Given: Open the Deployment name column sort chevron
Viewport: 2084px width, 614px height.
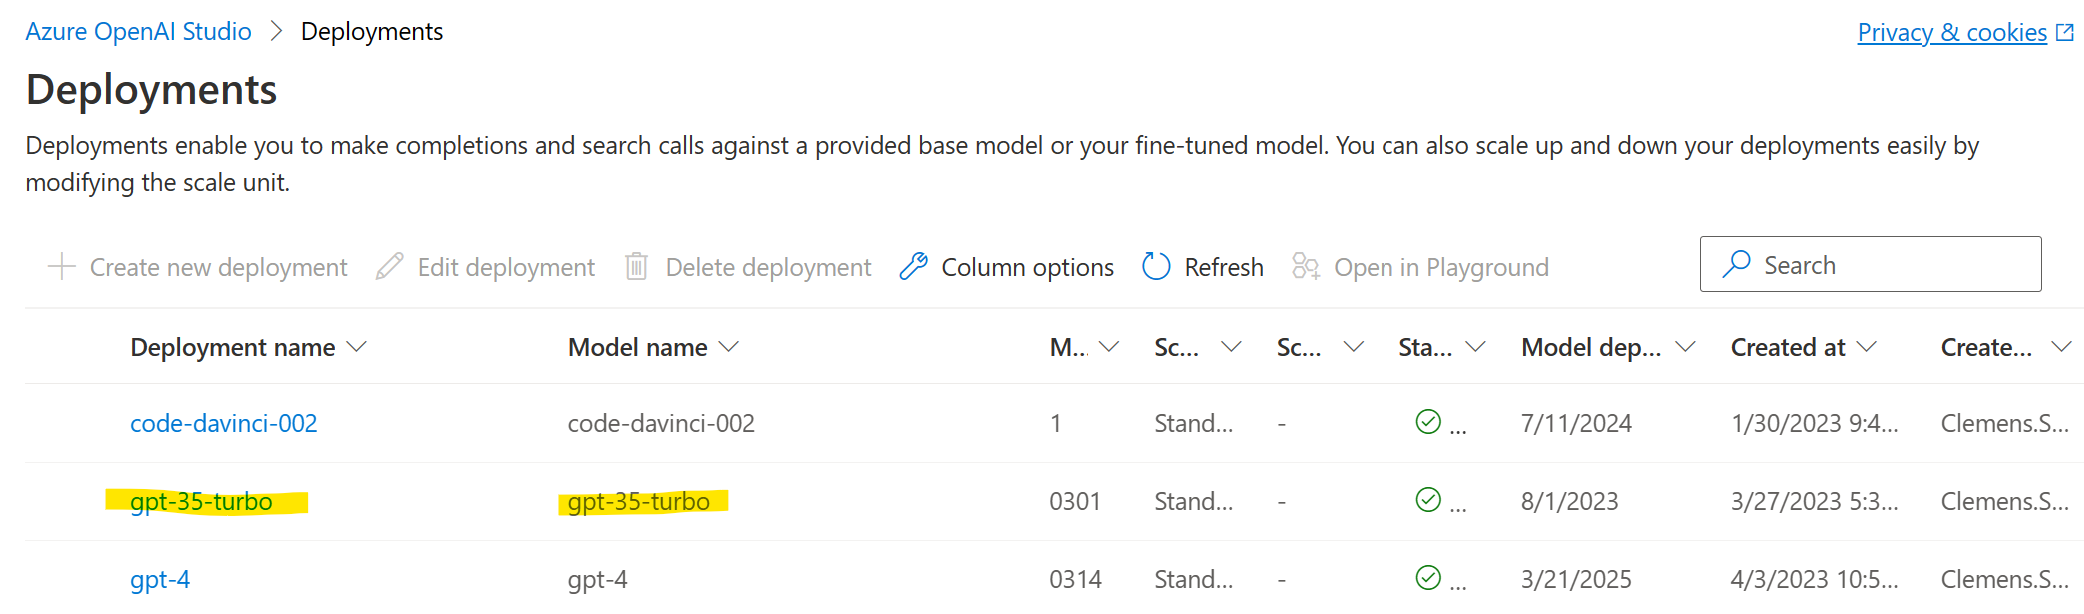Looking at the screenshot, I should (x=357, y=347).
